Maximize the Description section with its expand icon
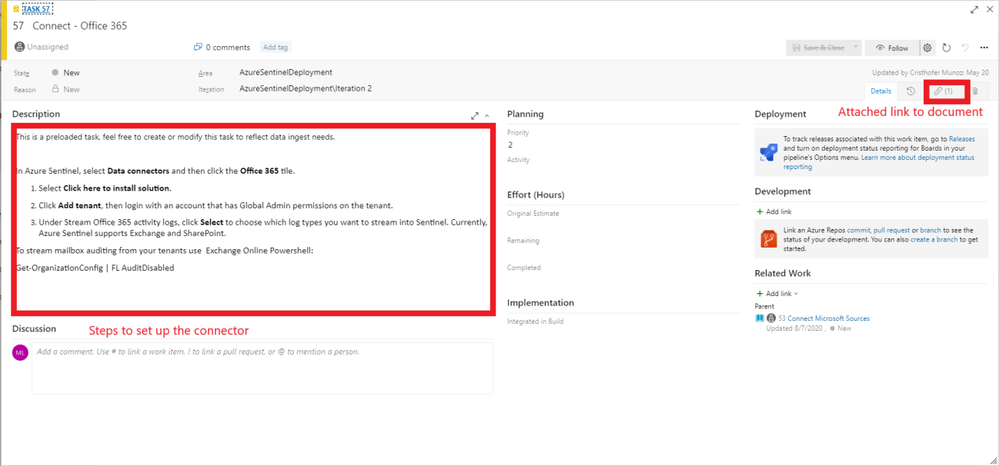The image size is (999, 466). [x=475, y=116]
